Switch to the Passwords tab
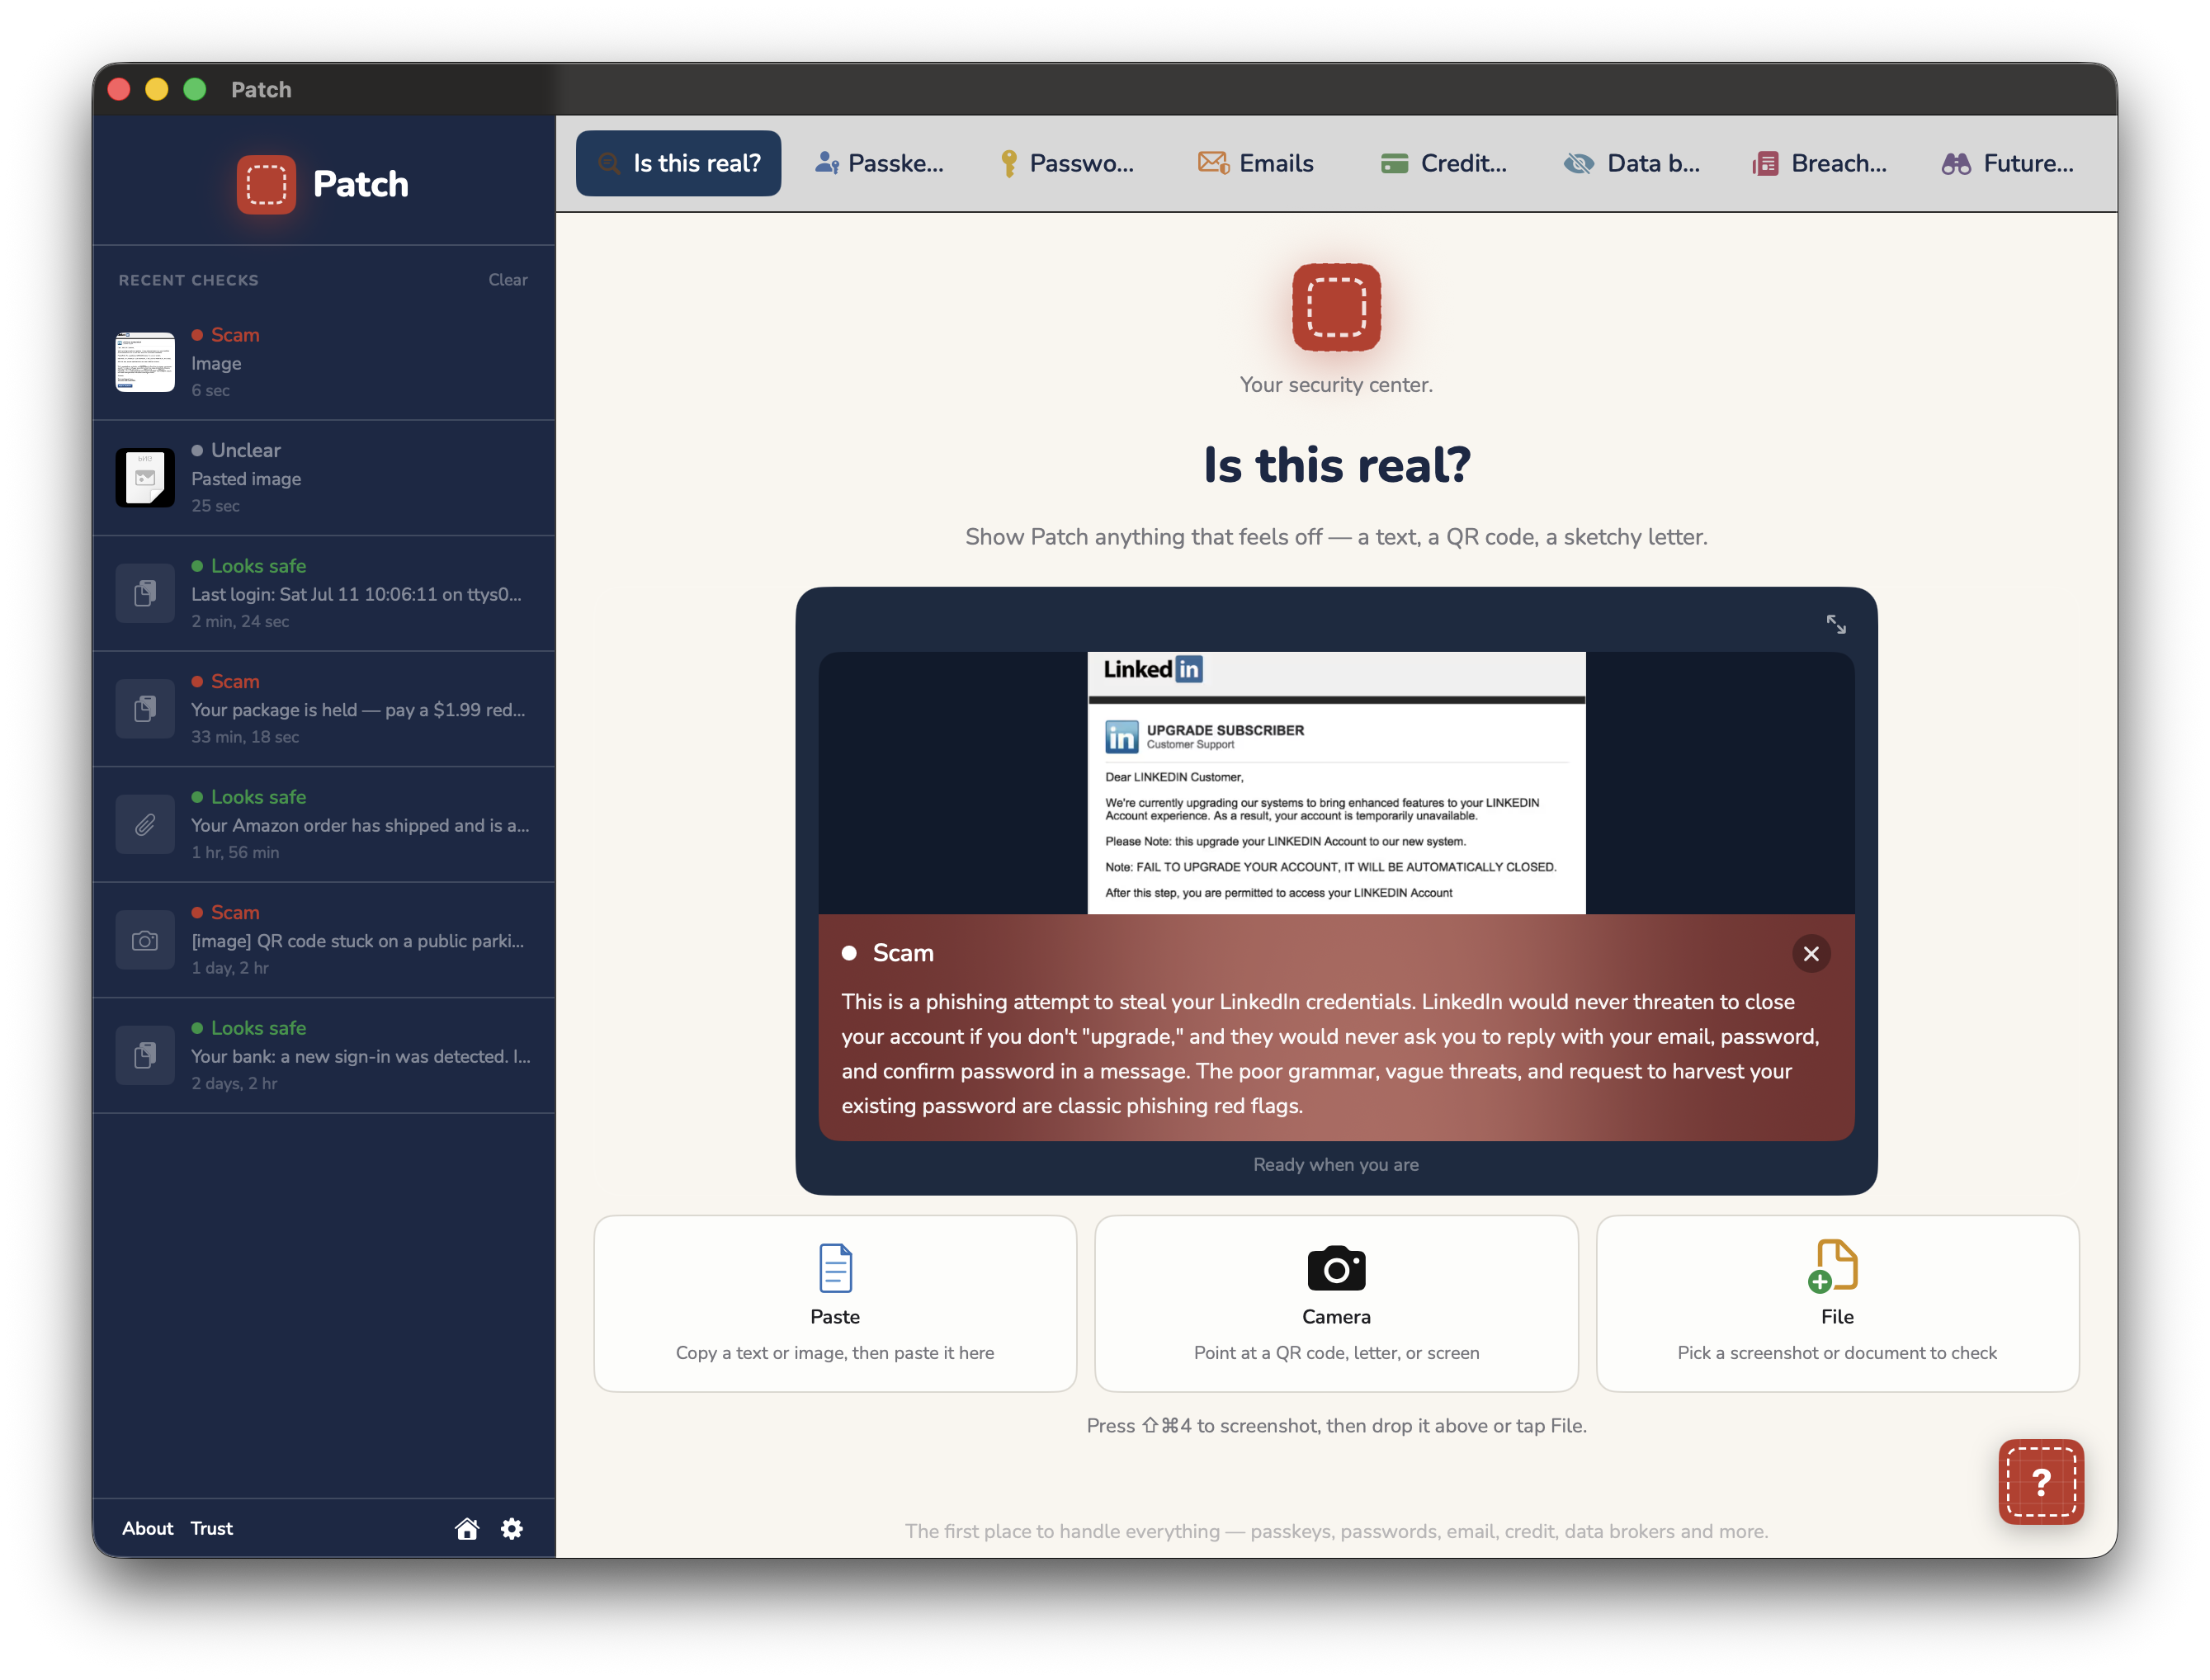This screenshot has width=2210, height=1680. tap(1066, 163)
